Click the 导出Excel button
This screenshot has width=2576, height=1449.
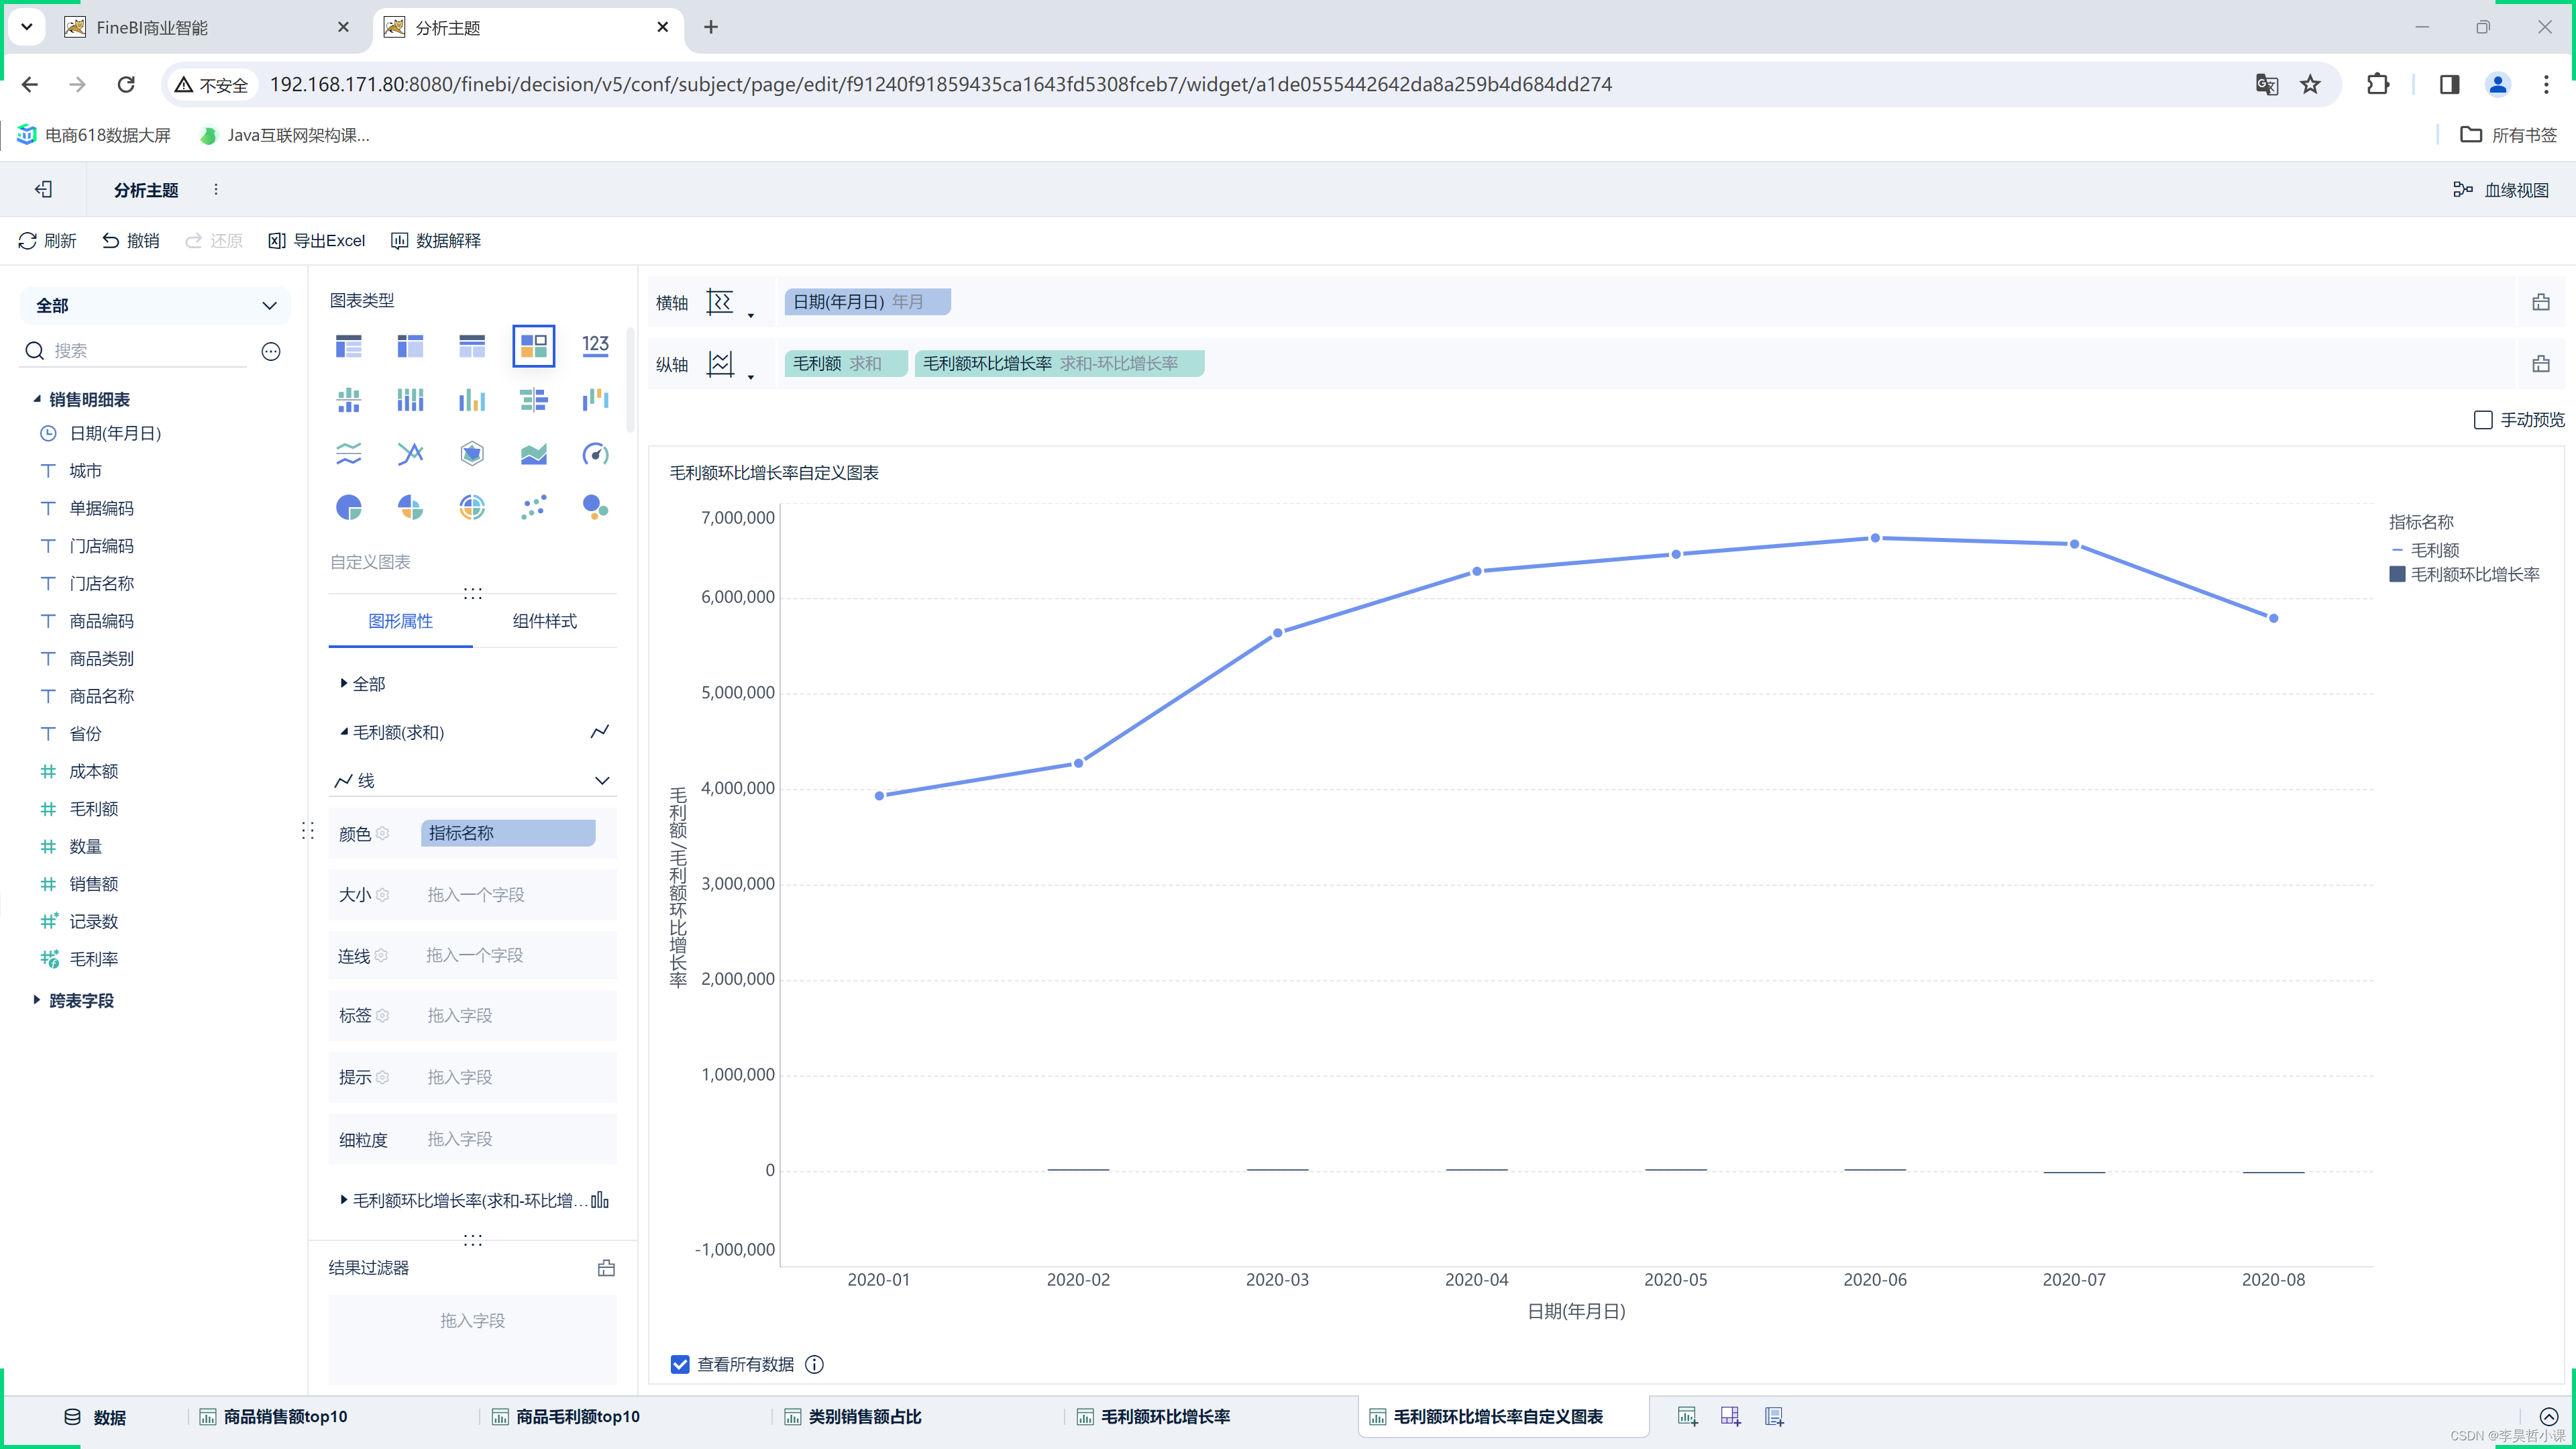(316, 241)
